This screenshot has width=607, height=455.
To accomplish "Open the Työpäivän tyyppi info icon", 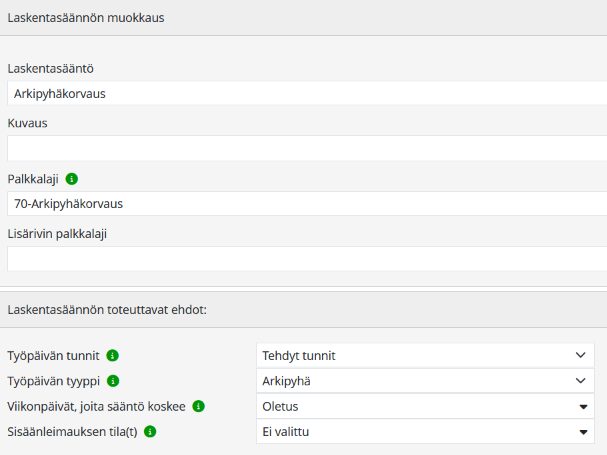I will tap(113, 381).
